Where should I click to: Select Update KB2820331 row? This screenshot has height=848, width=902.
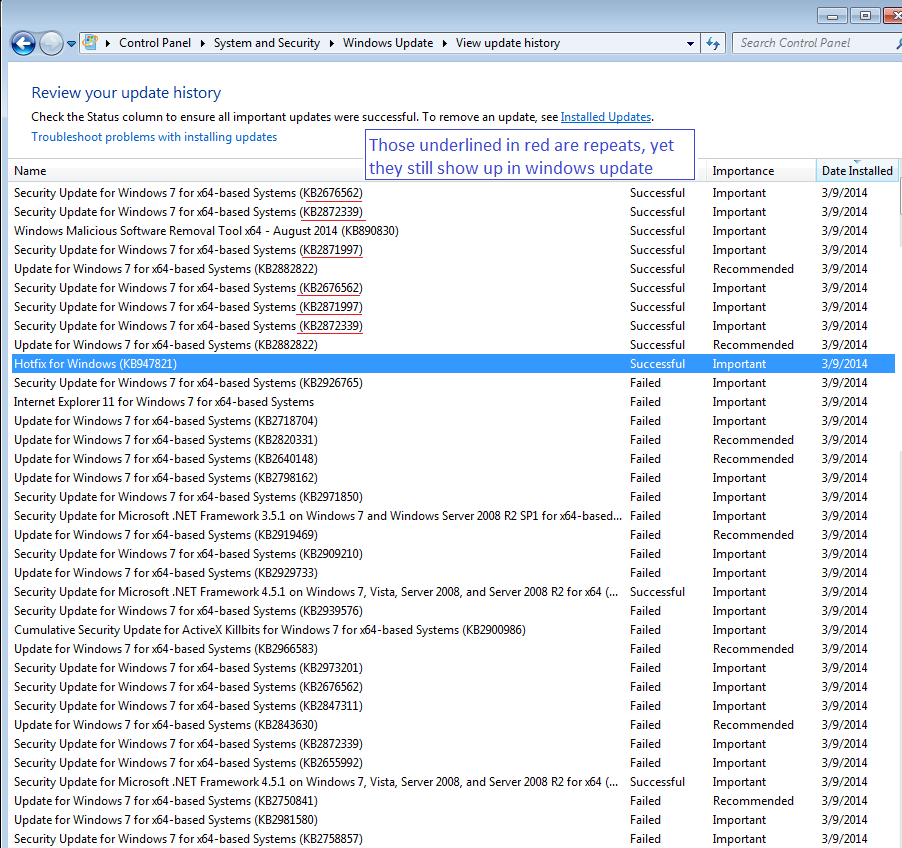(x=453, y=440)
